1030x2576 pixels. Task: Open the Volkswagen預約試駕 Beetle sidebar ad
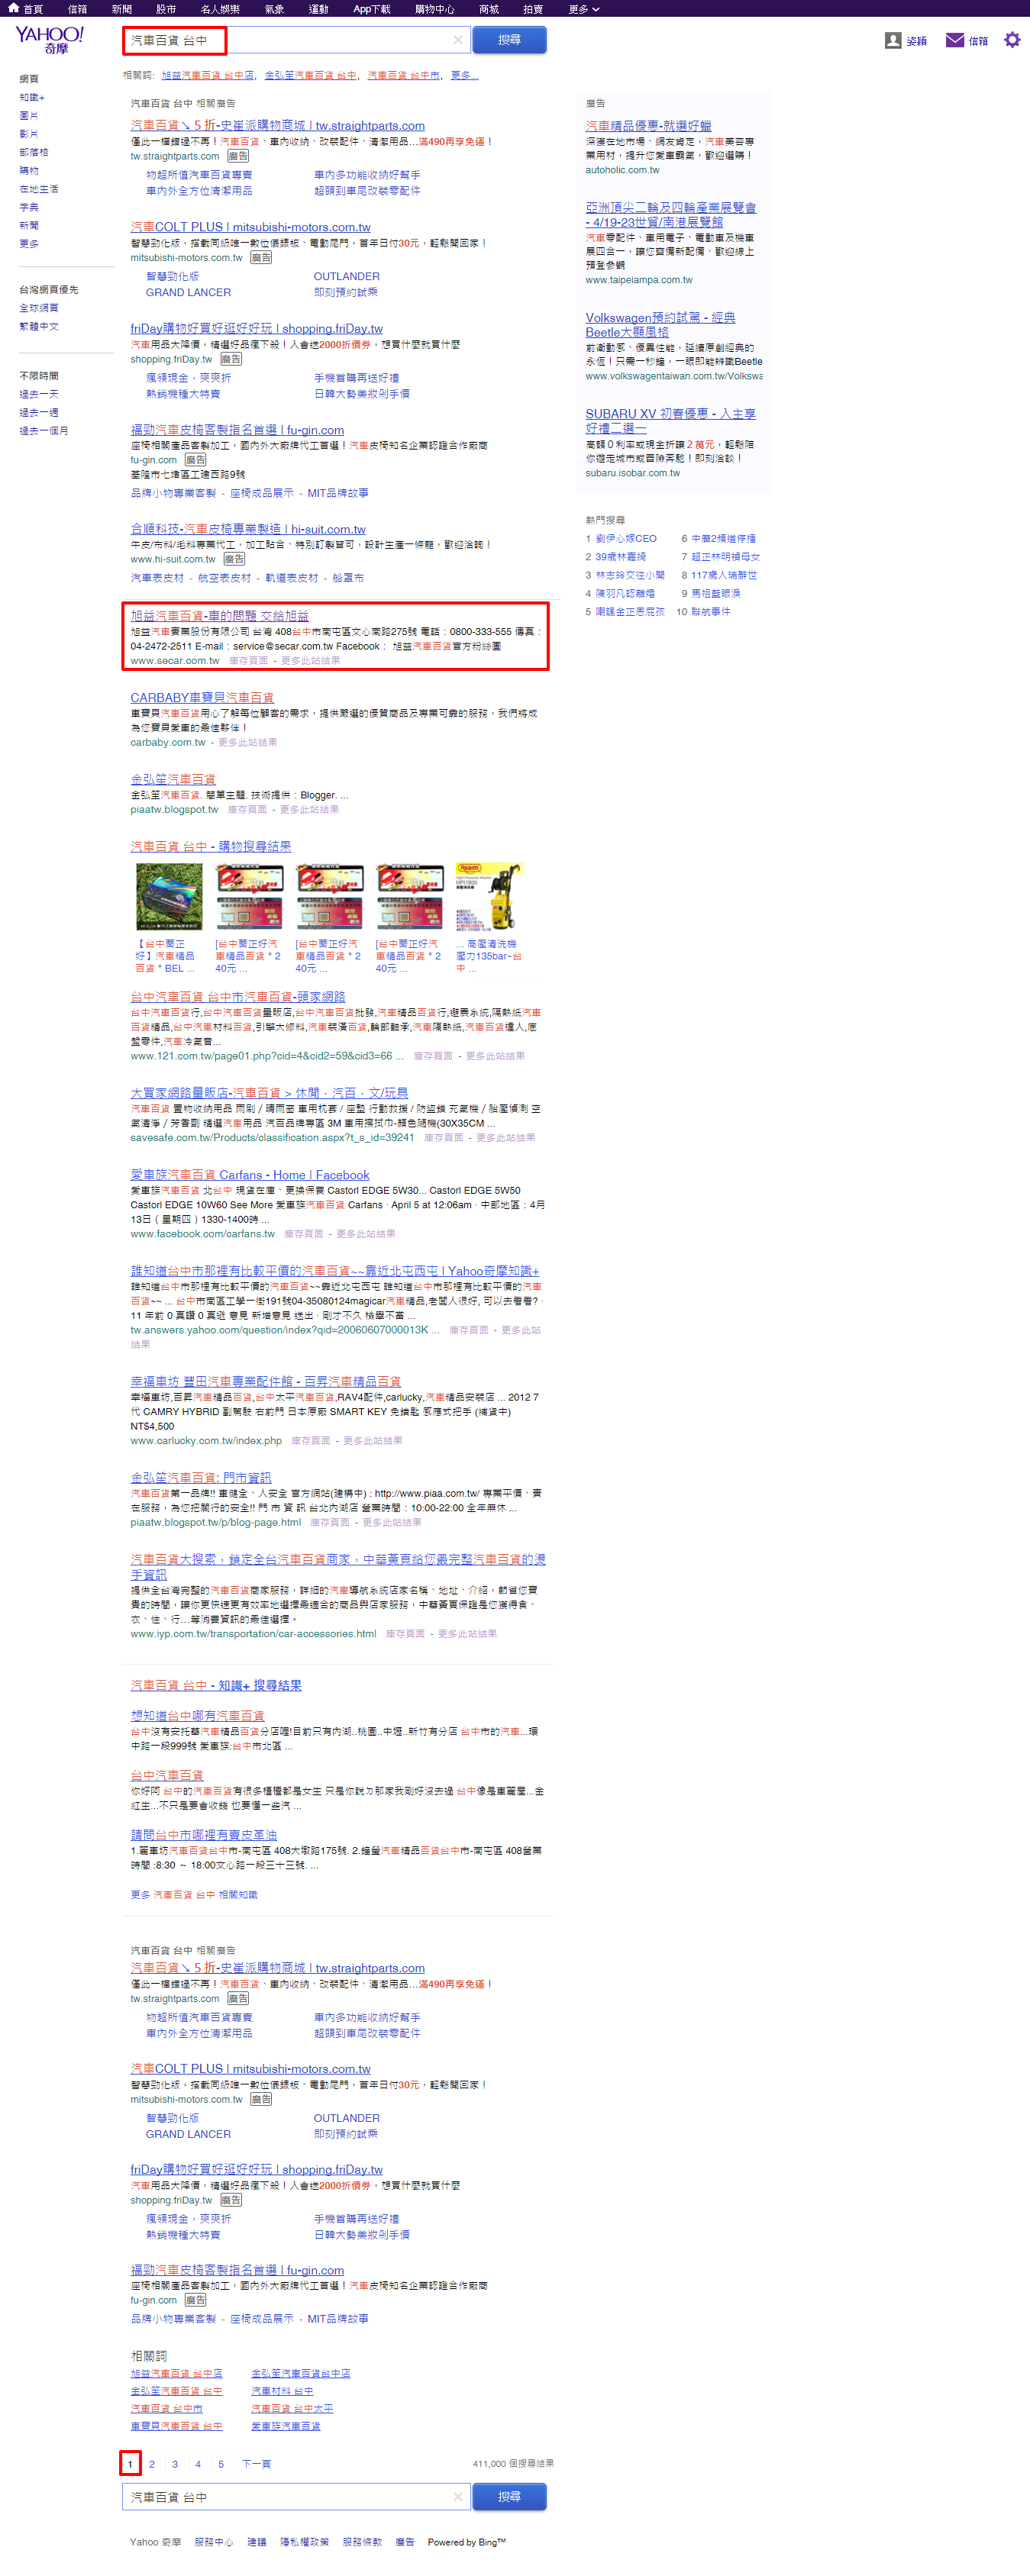pyautogui.click(x=660, y=324)
